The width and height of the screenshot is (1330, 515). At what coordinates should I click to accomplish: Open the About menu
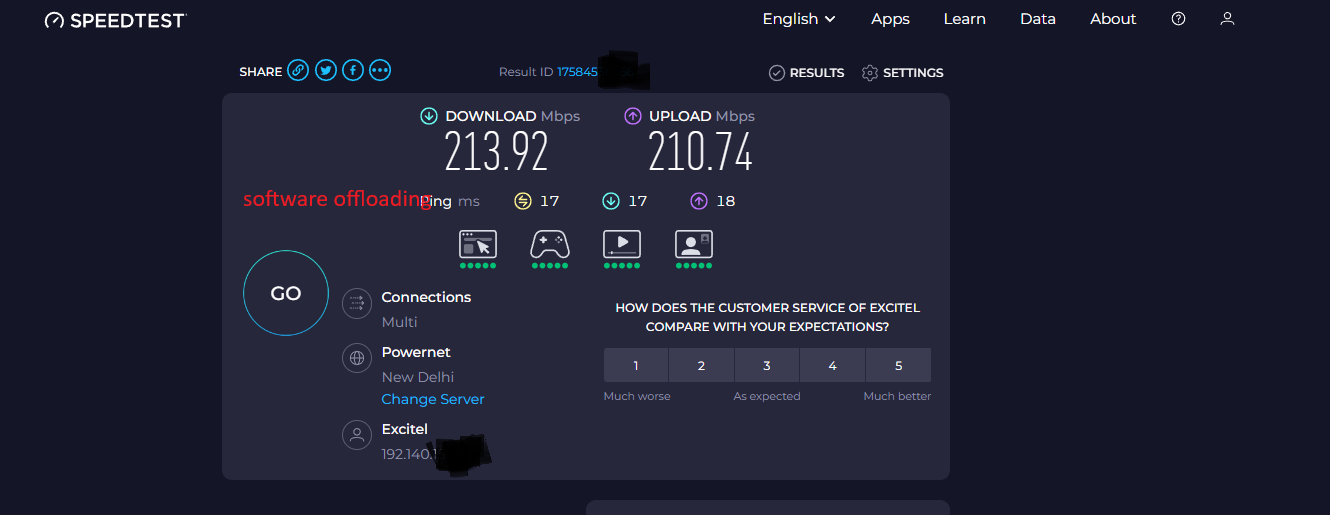pos(1113,19)
